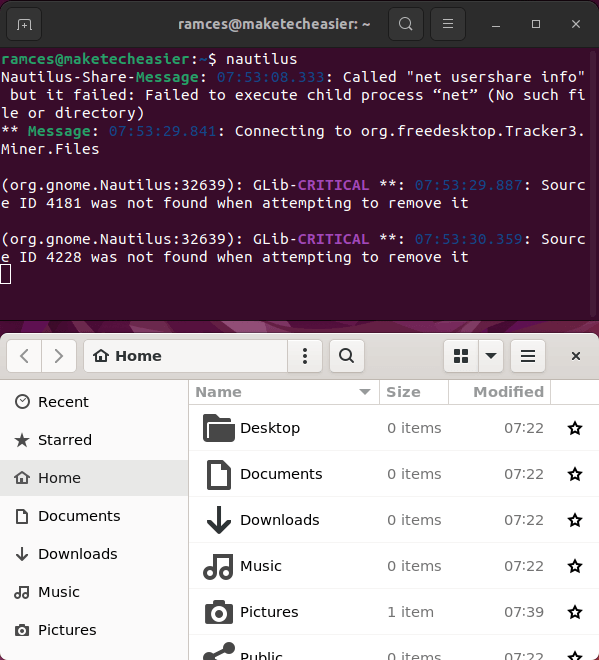599x660 pixels.
Task: Click the first GLib-CRITICAL message, Source ID 4181
Action: coord(293,194)
